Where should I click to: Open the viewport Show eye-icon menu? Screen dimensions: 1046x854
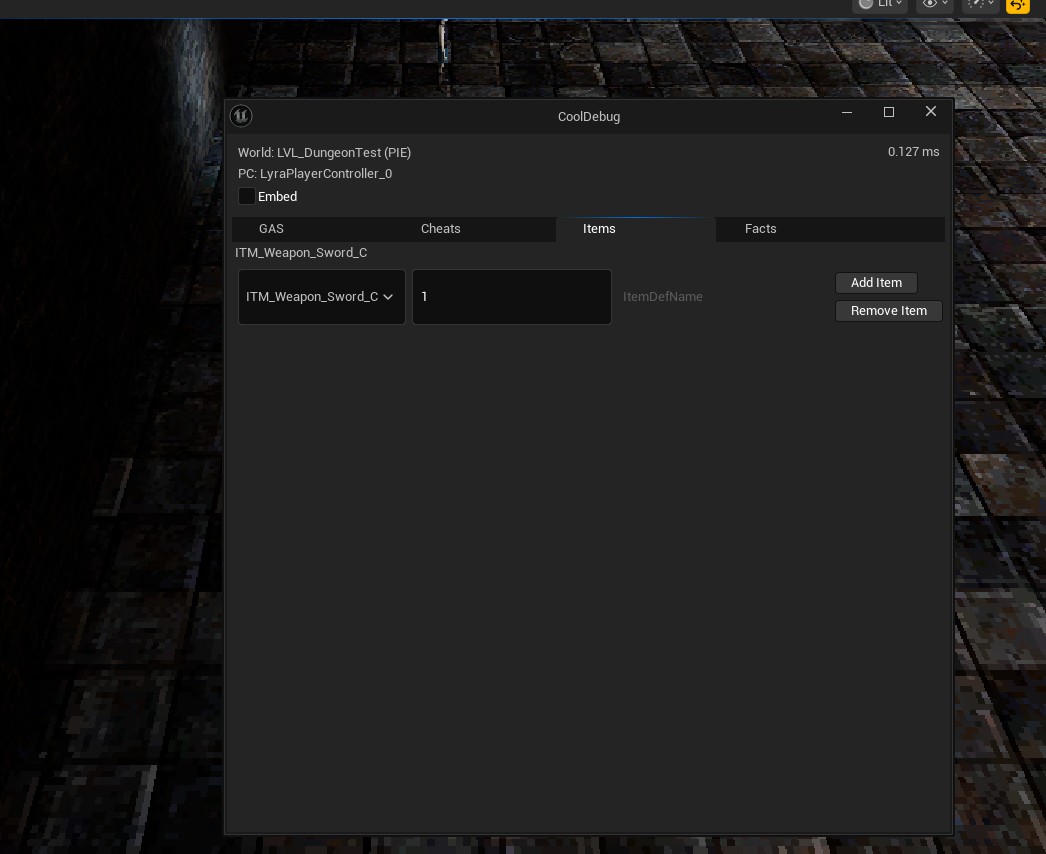coord(935,4)
